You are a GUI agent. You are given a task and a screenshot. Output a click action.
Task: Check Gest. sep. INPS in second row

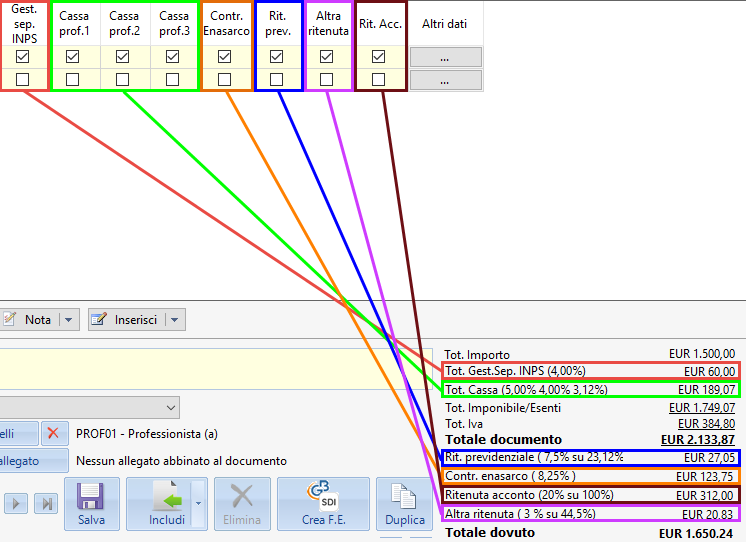coord(22,79)
